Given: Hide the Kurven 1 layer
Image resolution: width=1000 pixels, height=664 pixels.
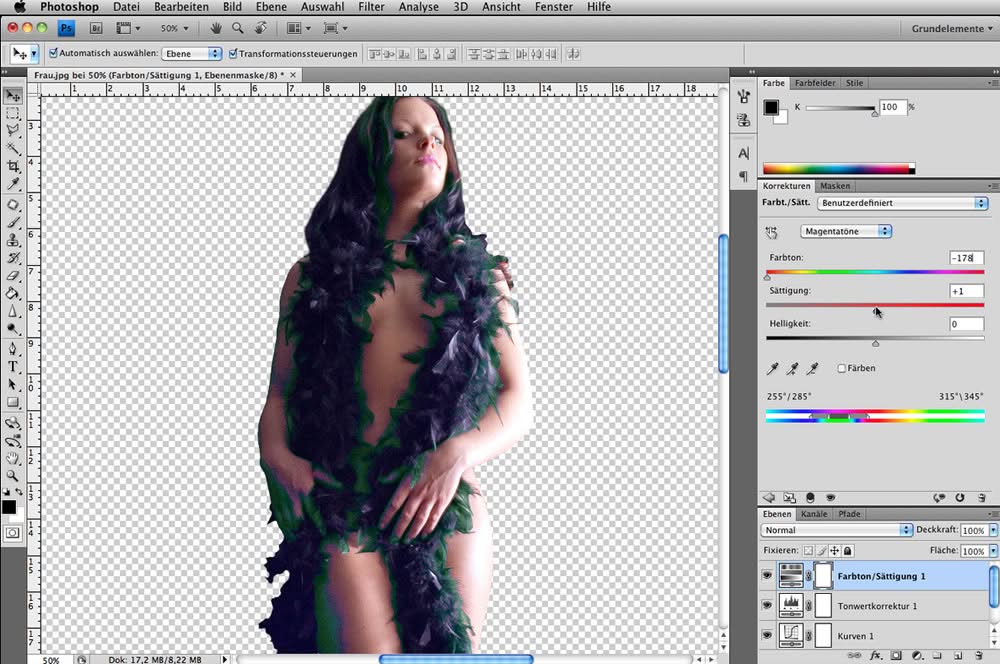Looking at the screenshot, I should point(767,635).
